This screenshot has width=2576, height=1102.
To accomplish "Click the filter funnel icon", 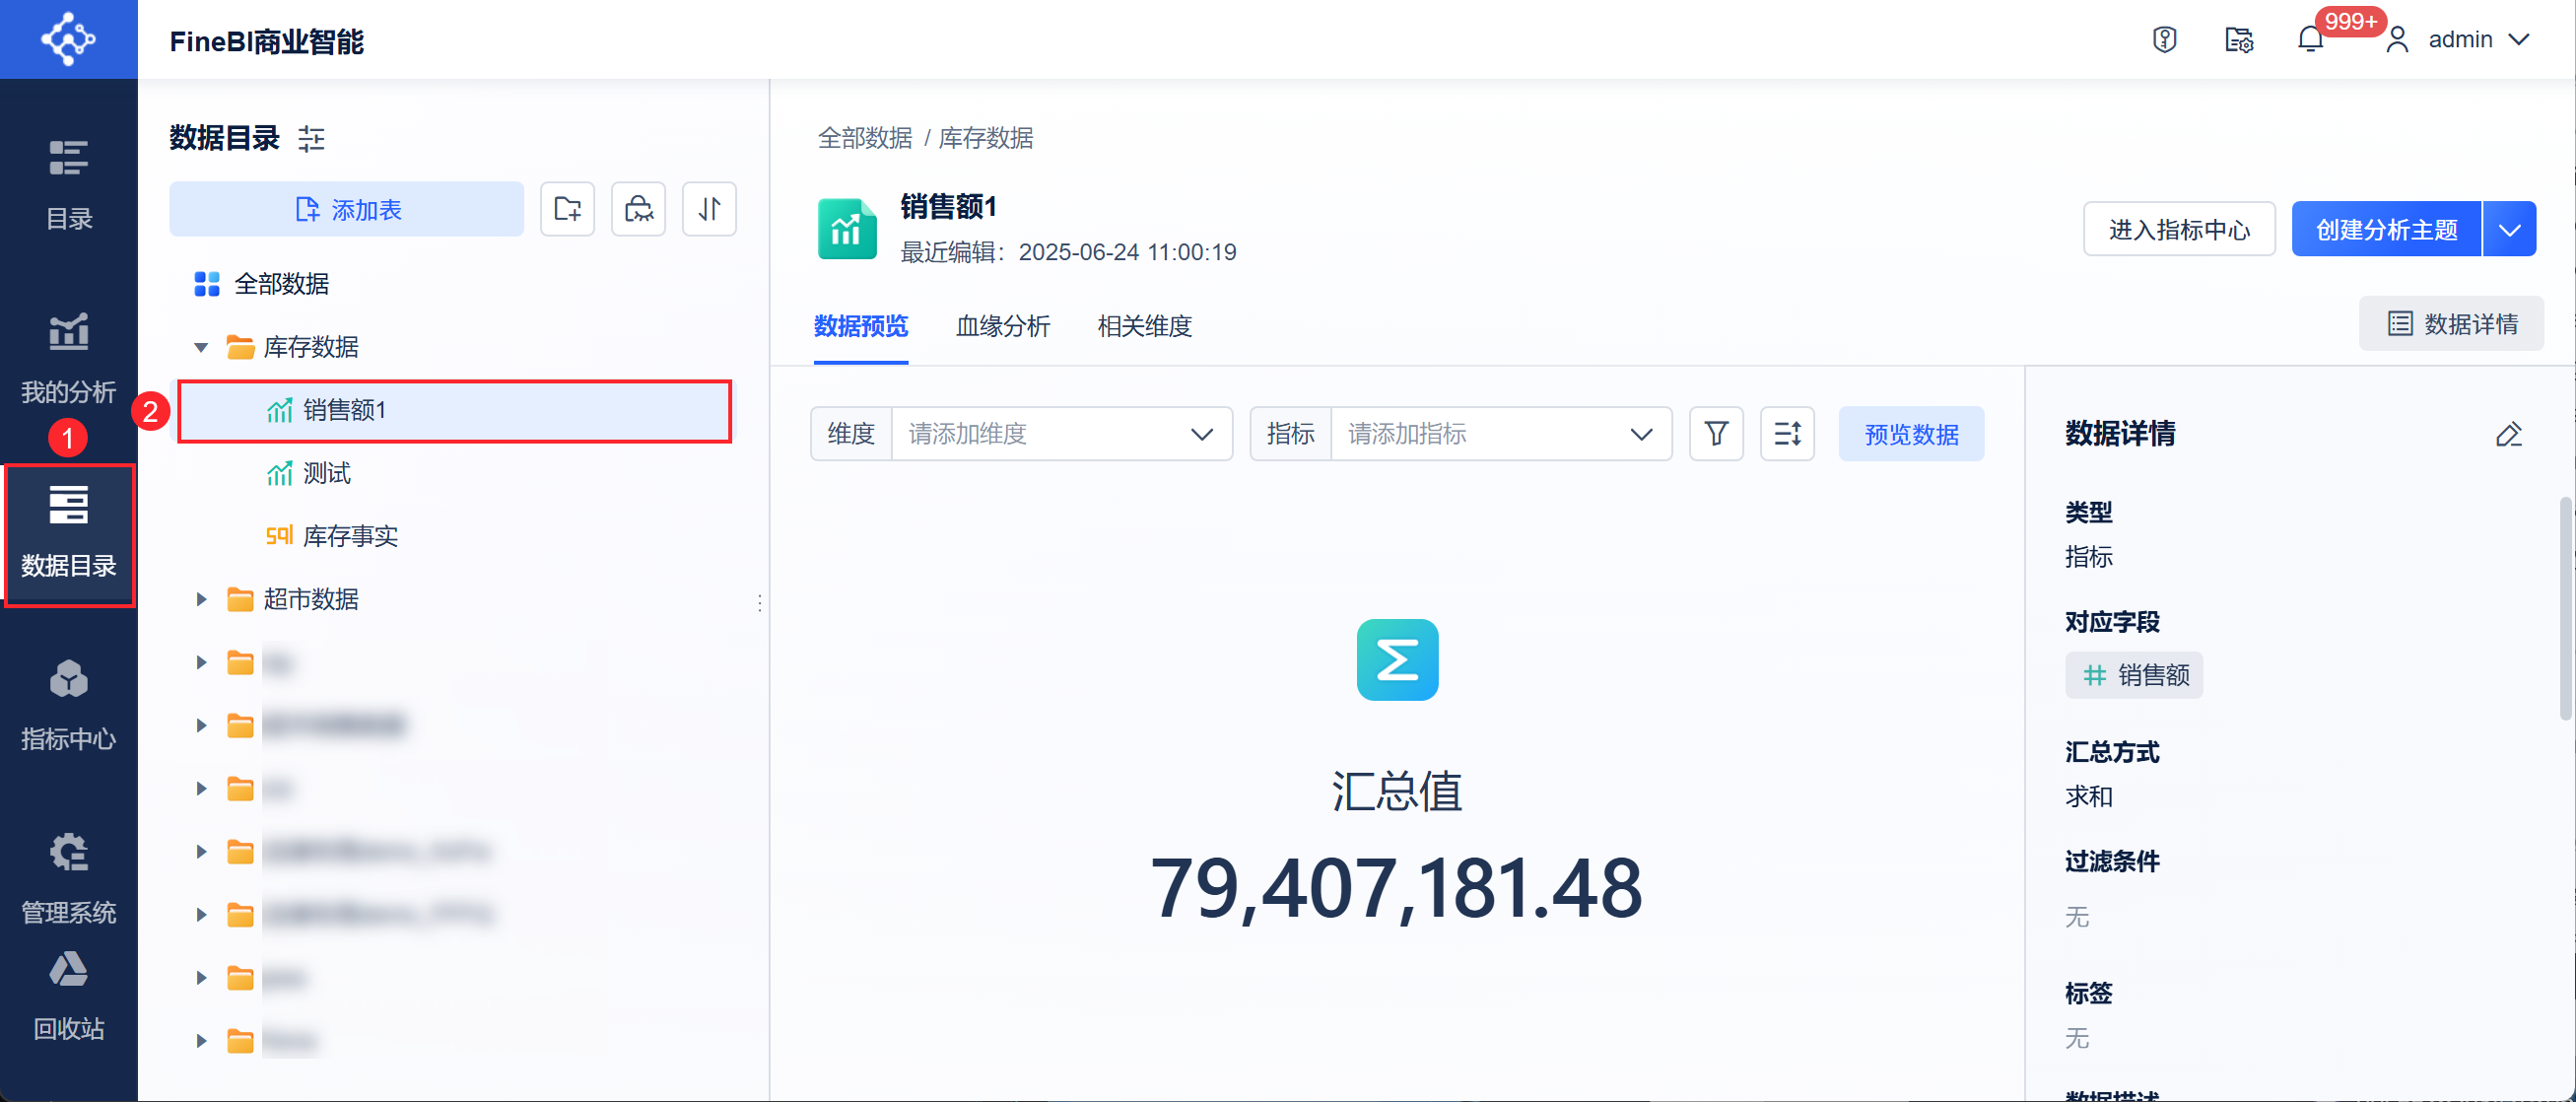I will click(x=1716, y=434).
